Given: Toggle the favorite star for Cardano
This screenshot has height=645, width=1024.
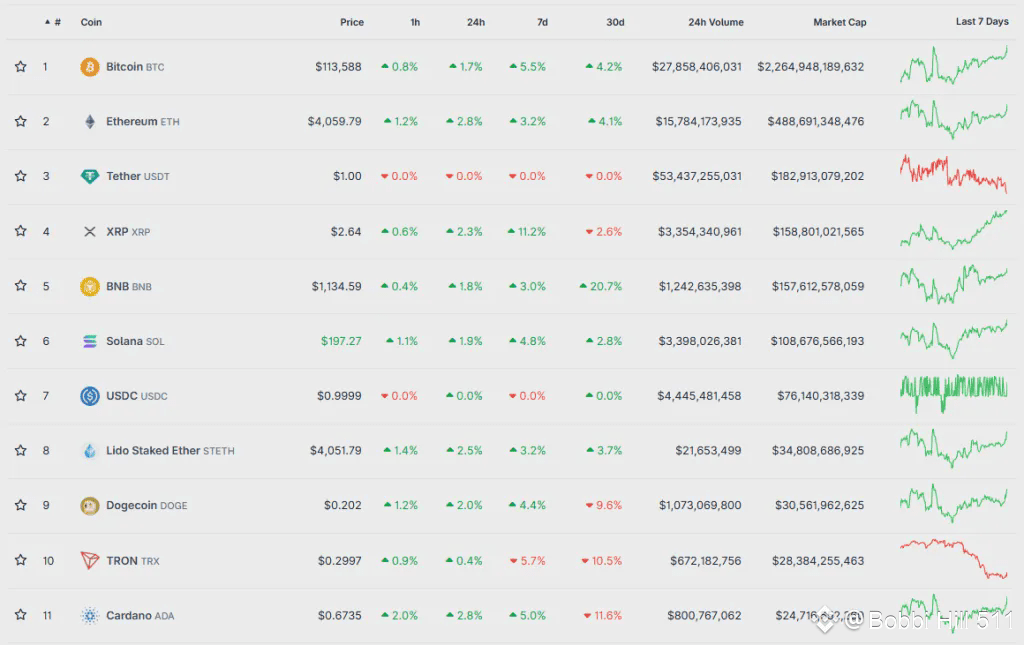Looking at the screenshot, I should pyautogui.click(x=20, y=615).
